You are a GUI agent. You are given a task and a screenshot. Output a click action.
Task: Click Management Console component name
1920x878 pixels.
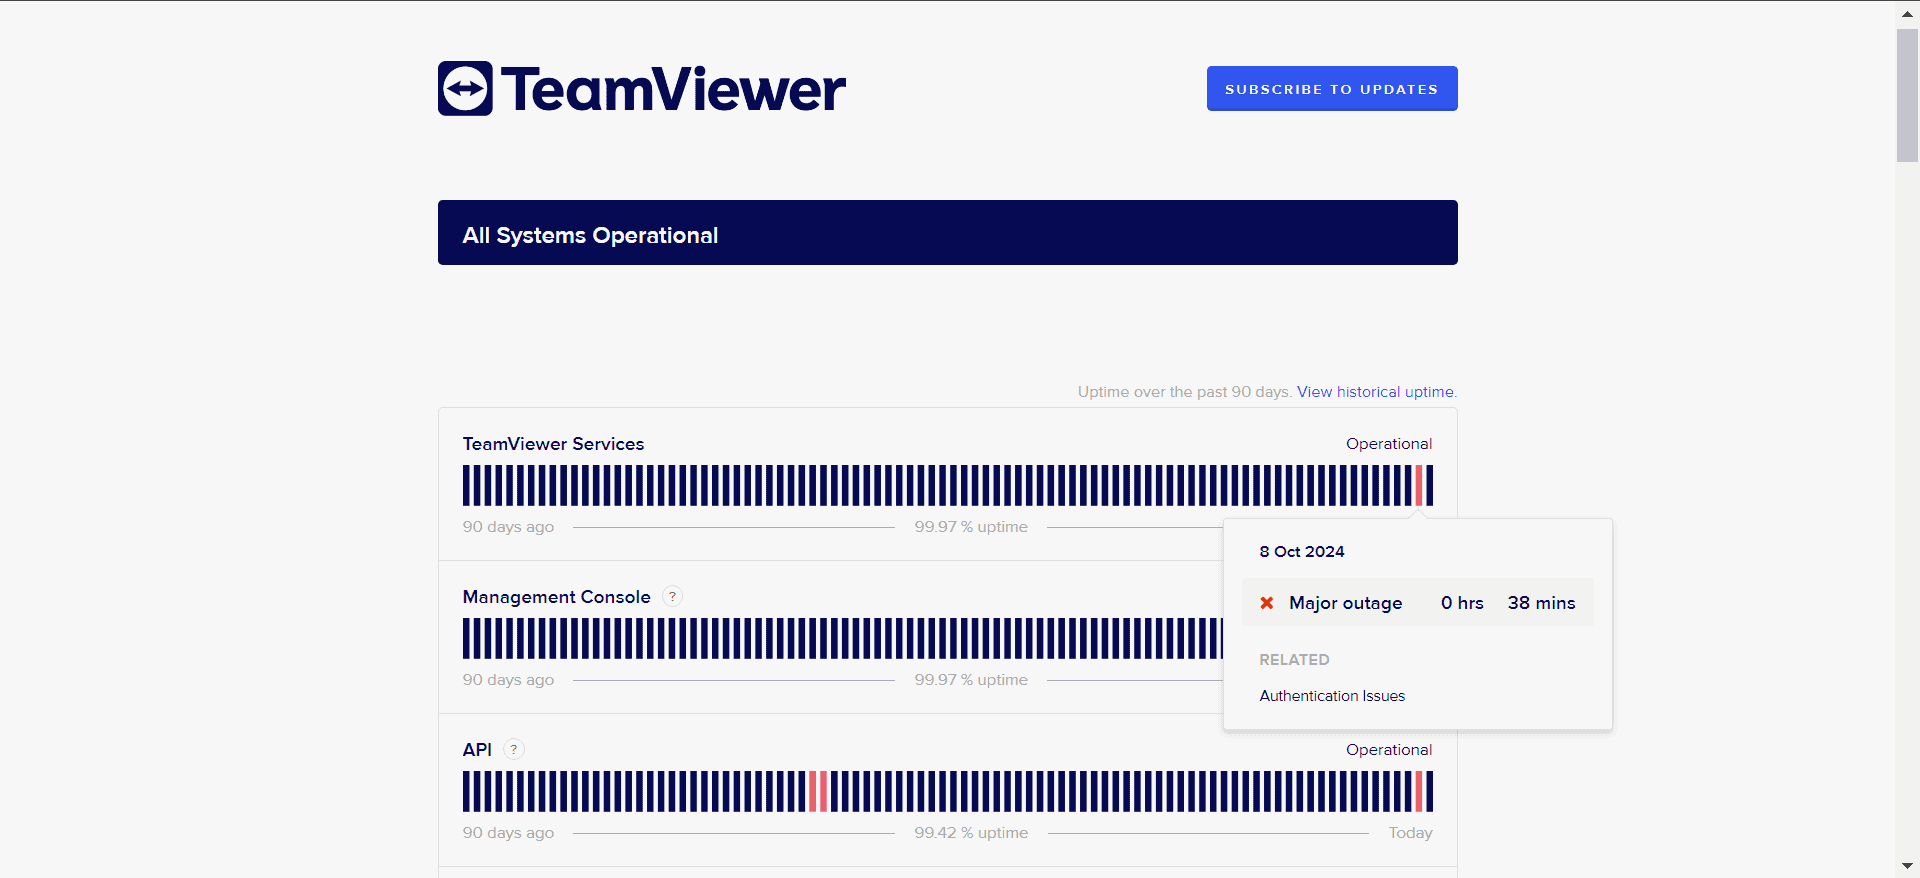556,597
